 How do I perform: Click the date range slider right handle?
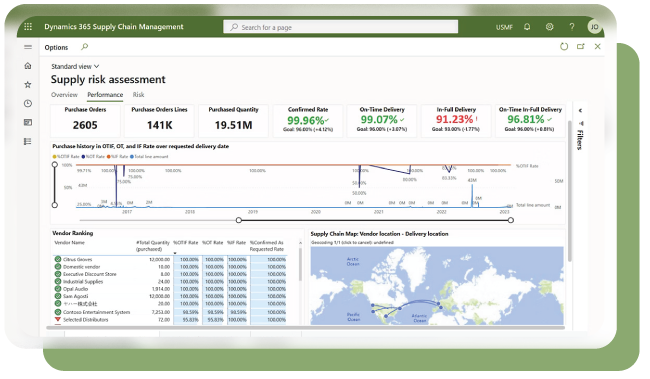tap(511, 220)
